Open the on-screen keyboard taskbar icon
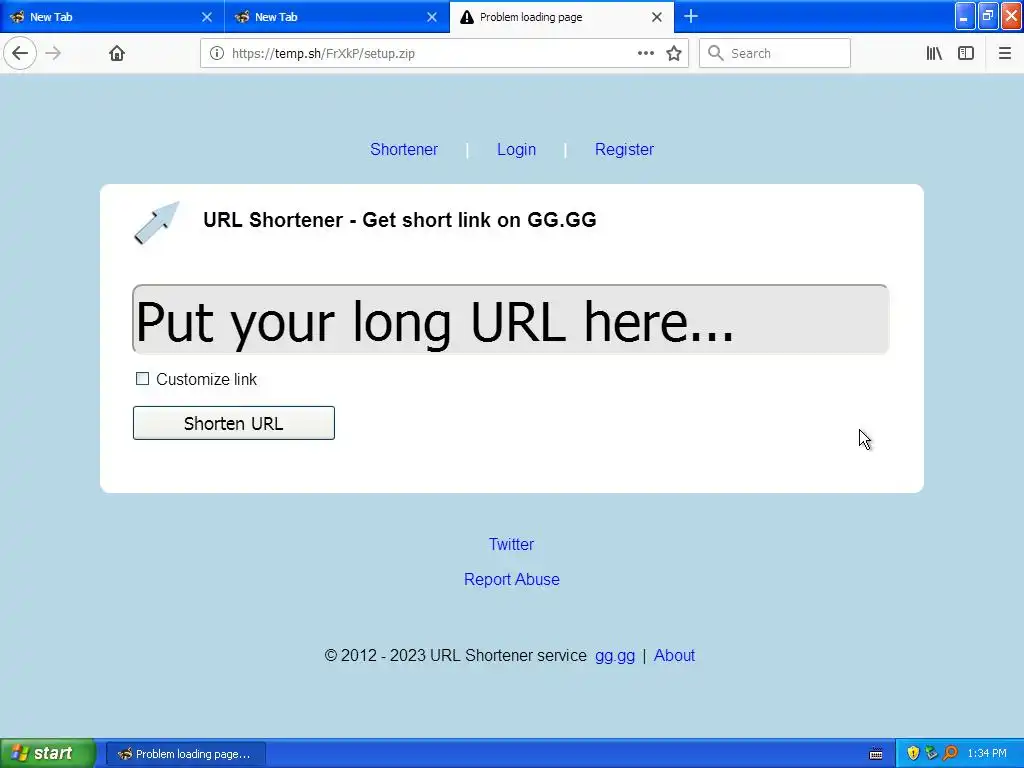 click(x=876, y=754)
